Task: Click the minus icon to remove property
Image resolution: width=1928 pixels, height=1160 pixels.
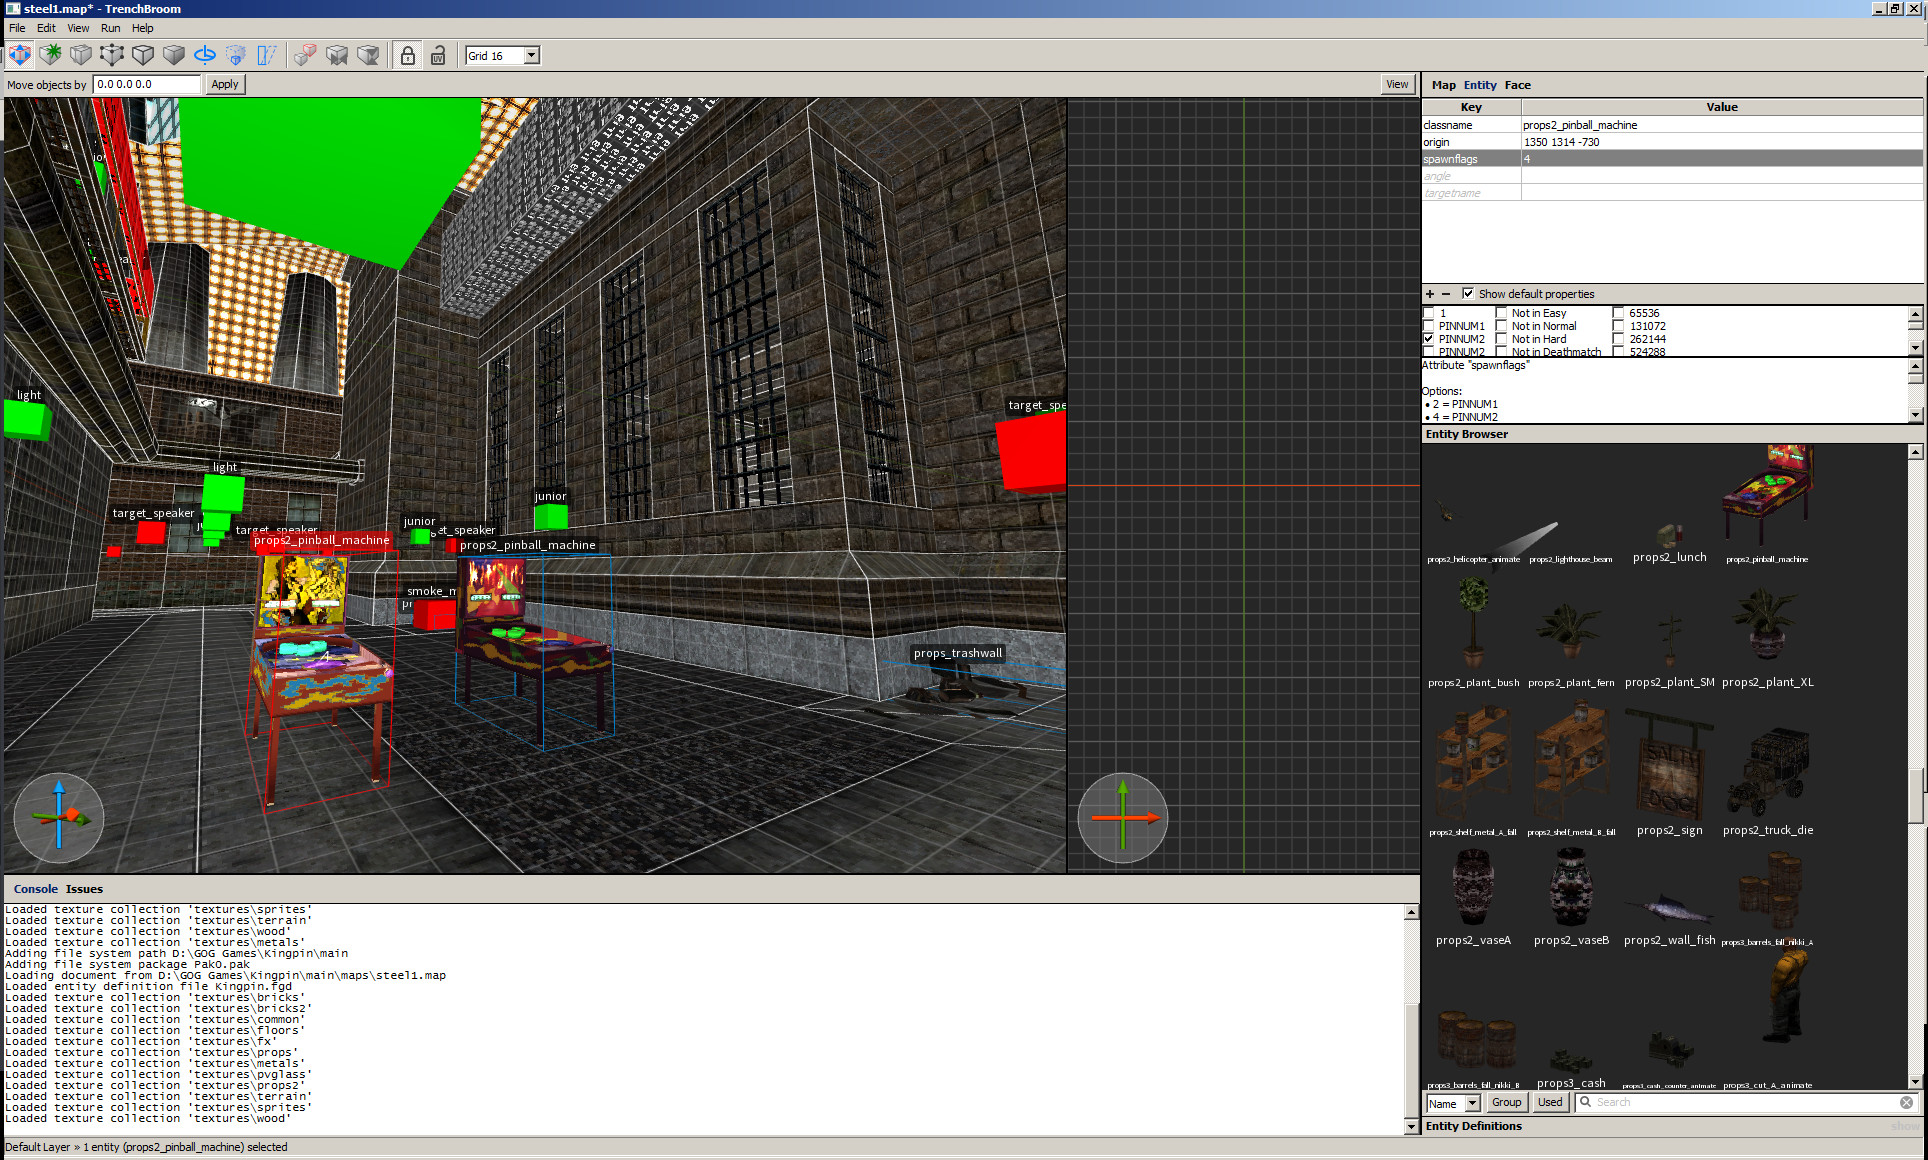Action: [1446, 294]
